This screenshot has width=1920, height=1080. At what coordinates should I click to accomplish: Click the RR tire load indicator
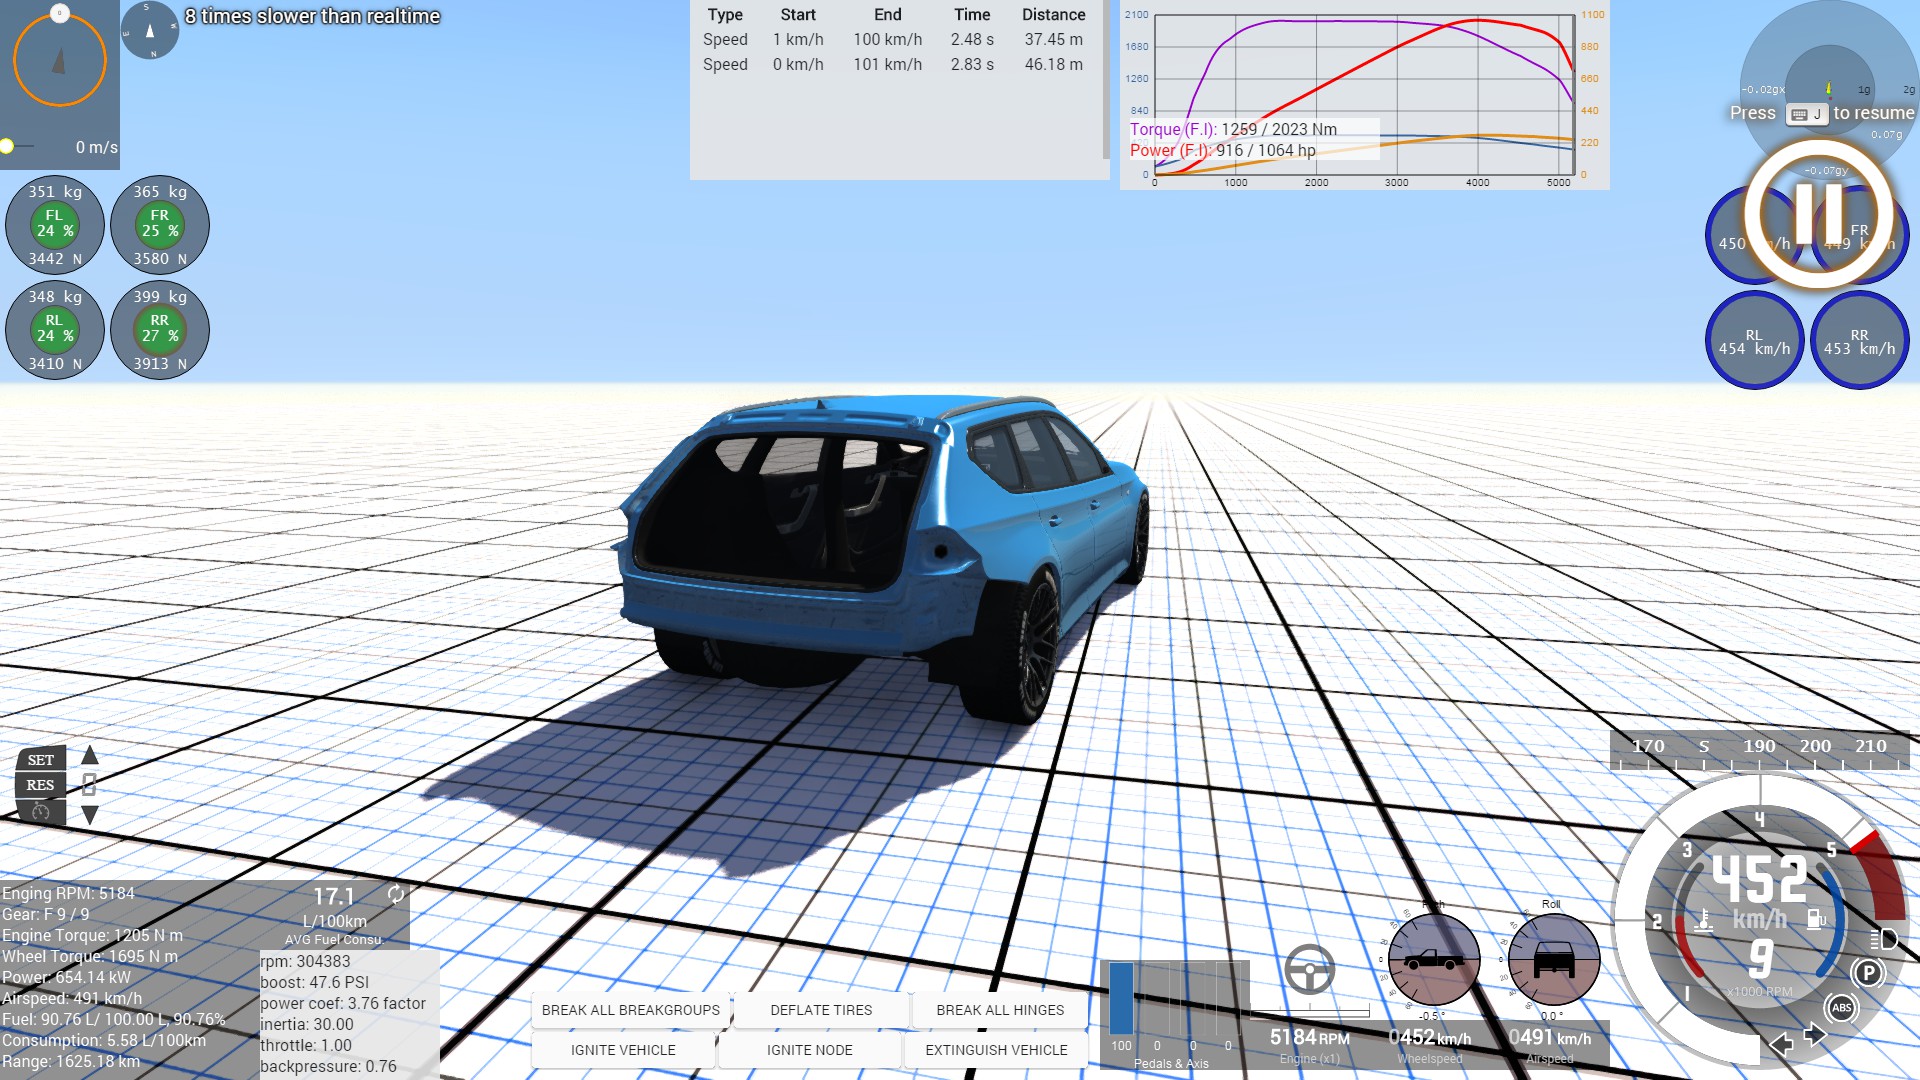(x=160, y=330)
